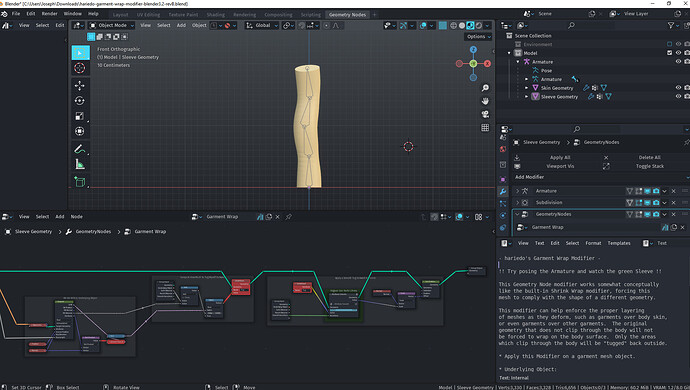Toggle camera view icon in the viewport
690x390 pixels.
coord(485,114)
